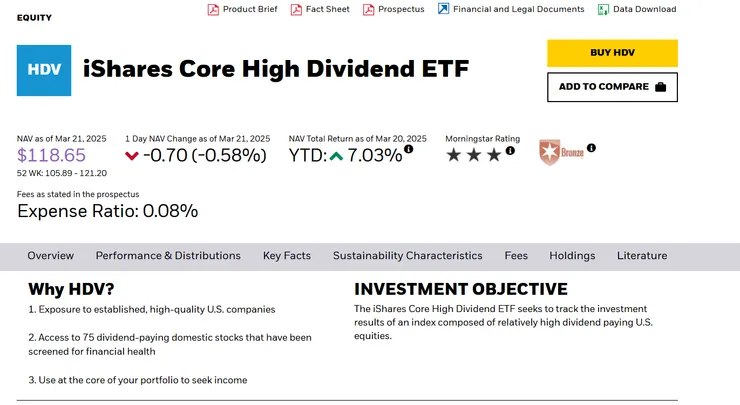Go to the Key Facts tab
This screenshot has width=740, height=405.
(x=287, y=256)
